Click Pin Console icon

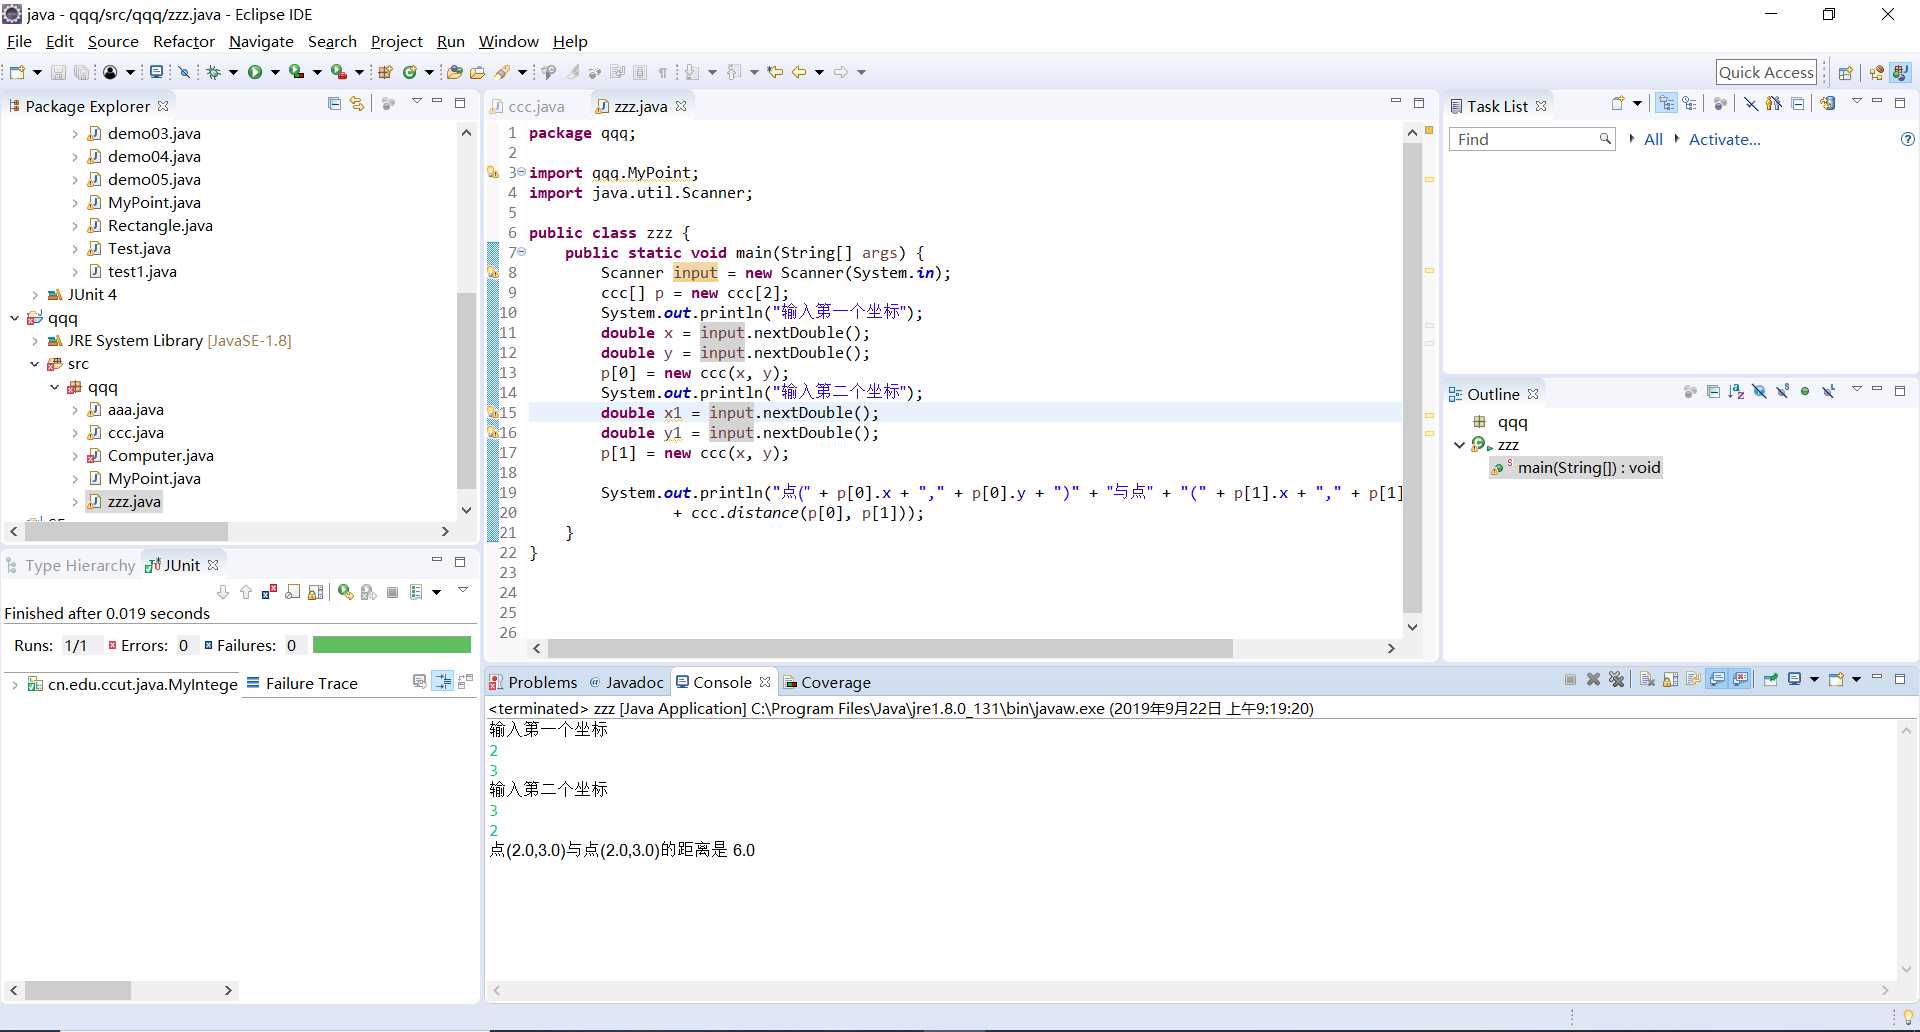click(1770, 680)
